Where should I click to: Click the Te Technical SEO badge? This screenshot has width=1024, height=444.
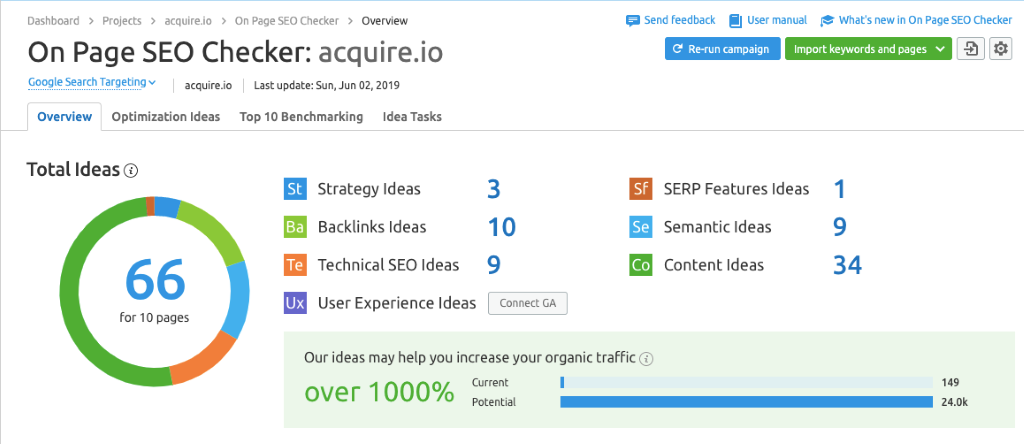295,265
